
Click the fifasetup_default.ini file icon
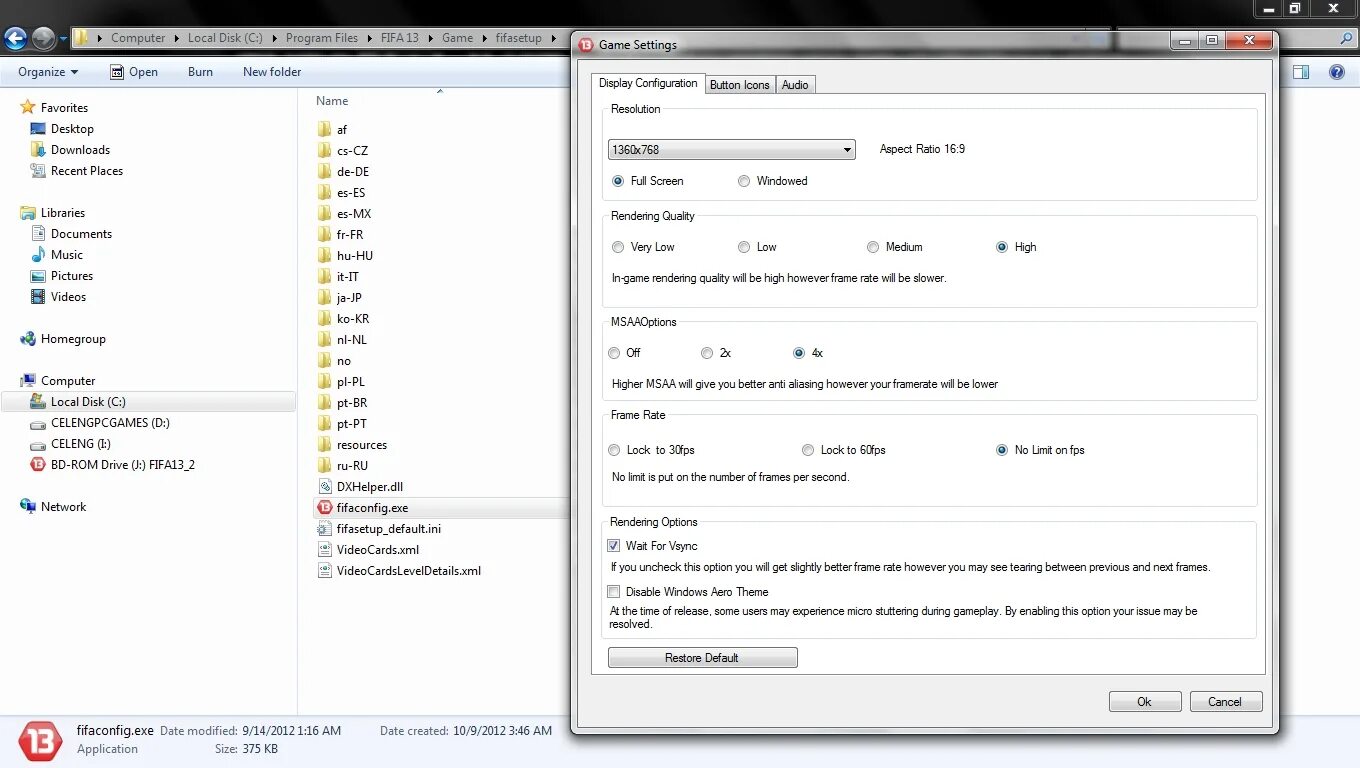[324, 529]
